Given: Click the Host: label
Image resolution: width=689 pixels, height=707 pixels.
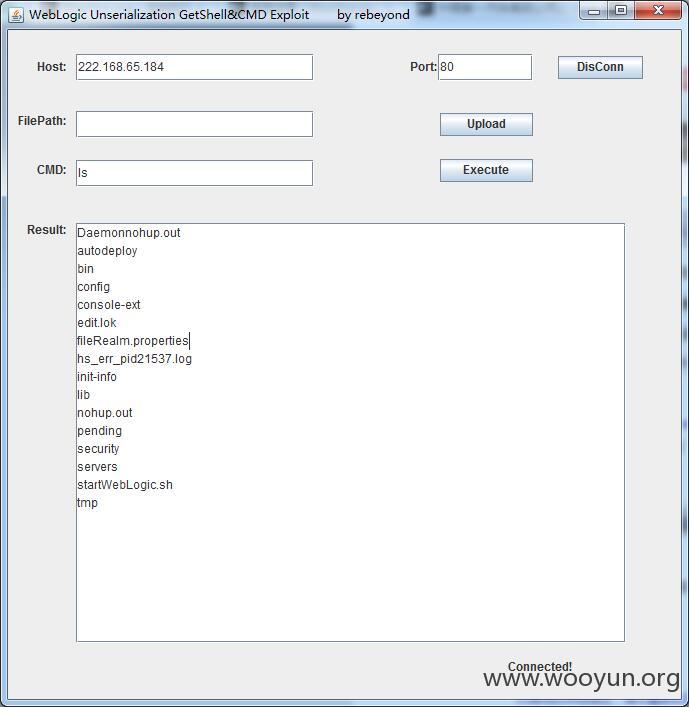Looking at the screenshot, I should [x=52, y=67].
